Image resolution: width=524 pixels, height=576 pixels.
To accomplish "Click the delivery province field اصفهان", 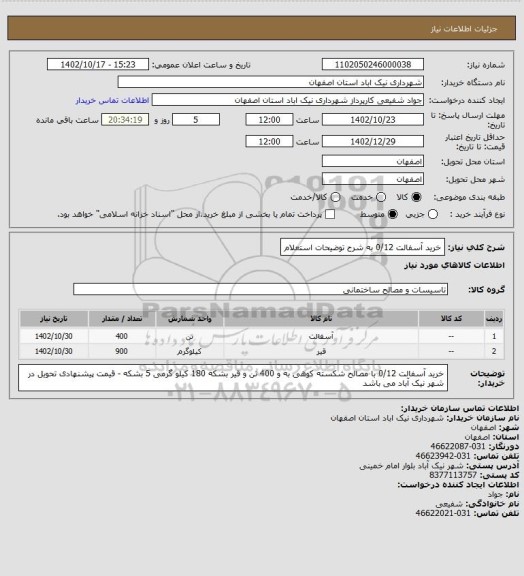I will click(x=373, y=161).
